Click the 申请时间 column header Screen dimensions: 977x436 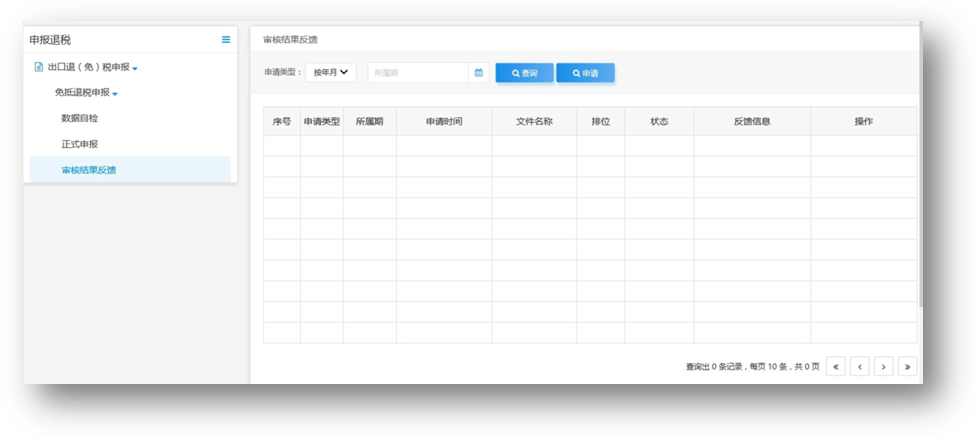pos(444,121)
